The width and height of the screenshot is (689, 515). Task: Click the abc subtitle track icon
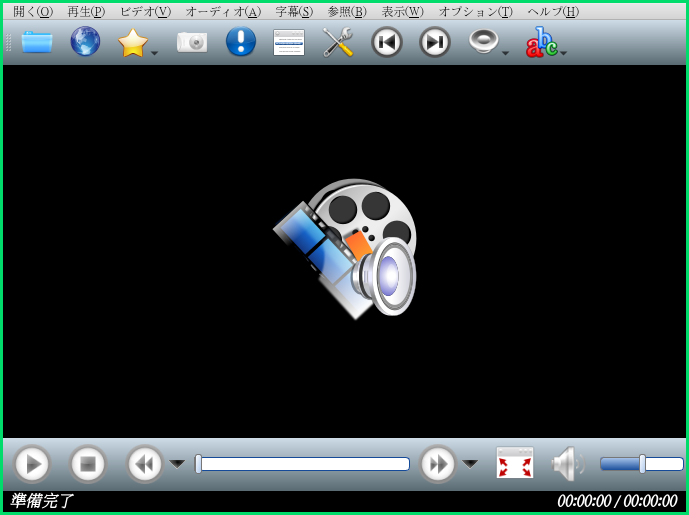(x=541, y=42)
